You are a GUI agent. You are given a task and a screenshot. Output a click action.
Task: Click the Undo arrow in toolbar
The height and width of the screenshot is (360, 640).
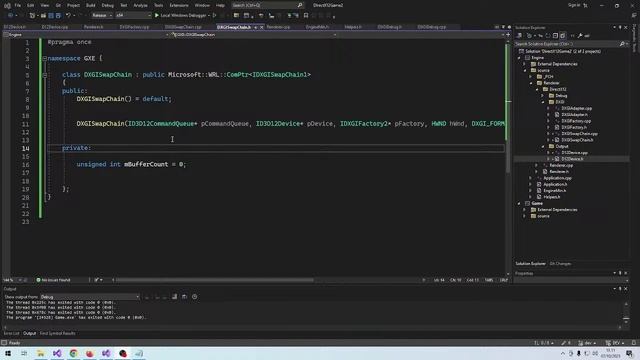pyautogui.click(x=68, y=16)
